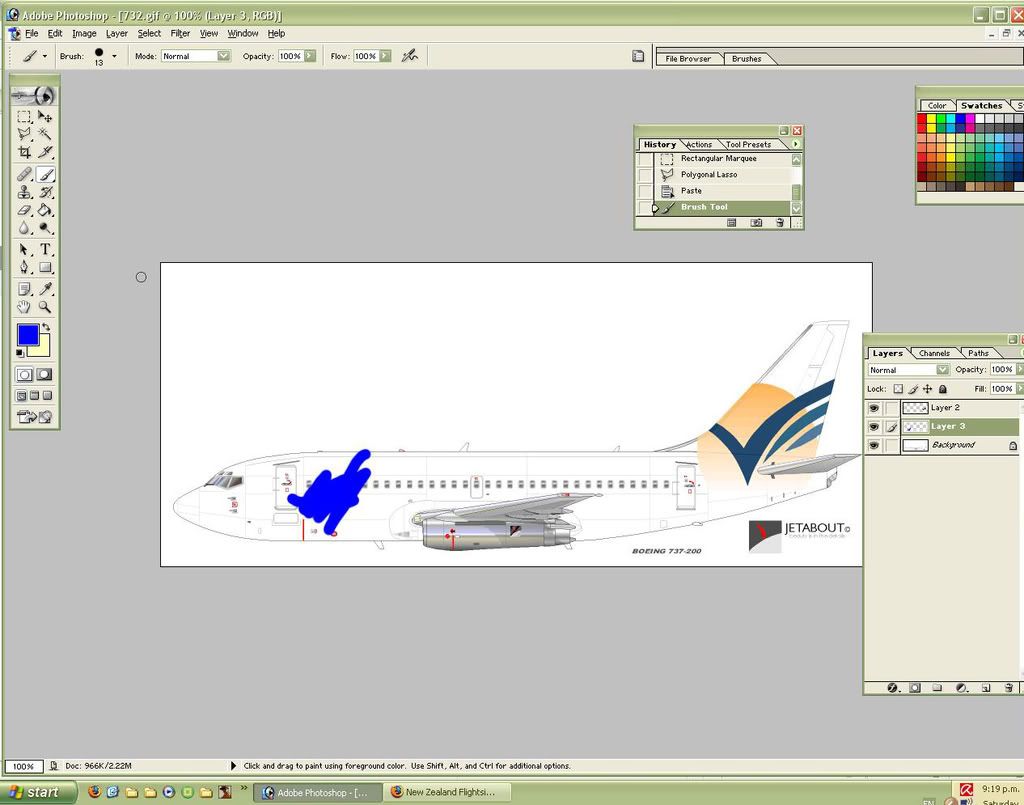Activate the Eyedropper tool
Image resolution: width=1024 pixels, height=805 pixels.
pyautogui.click(x=45, y=289)
